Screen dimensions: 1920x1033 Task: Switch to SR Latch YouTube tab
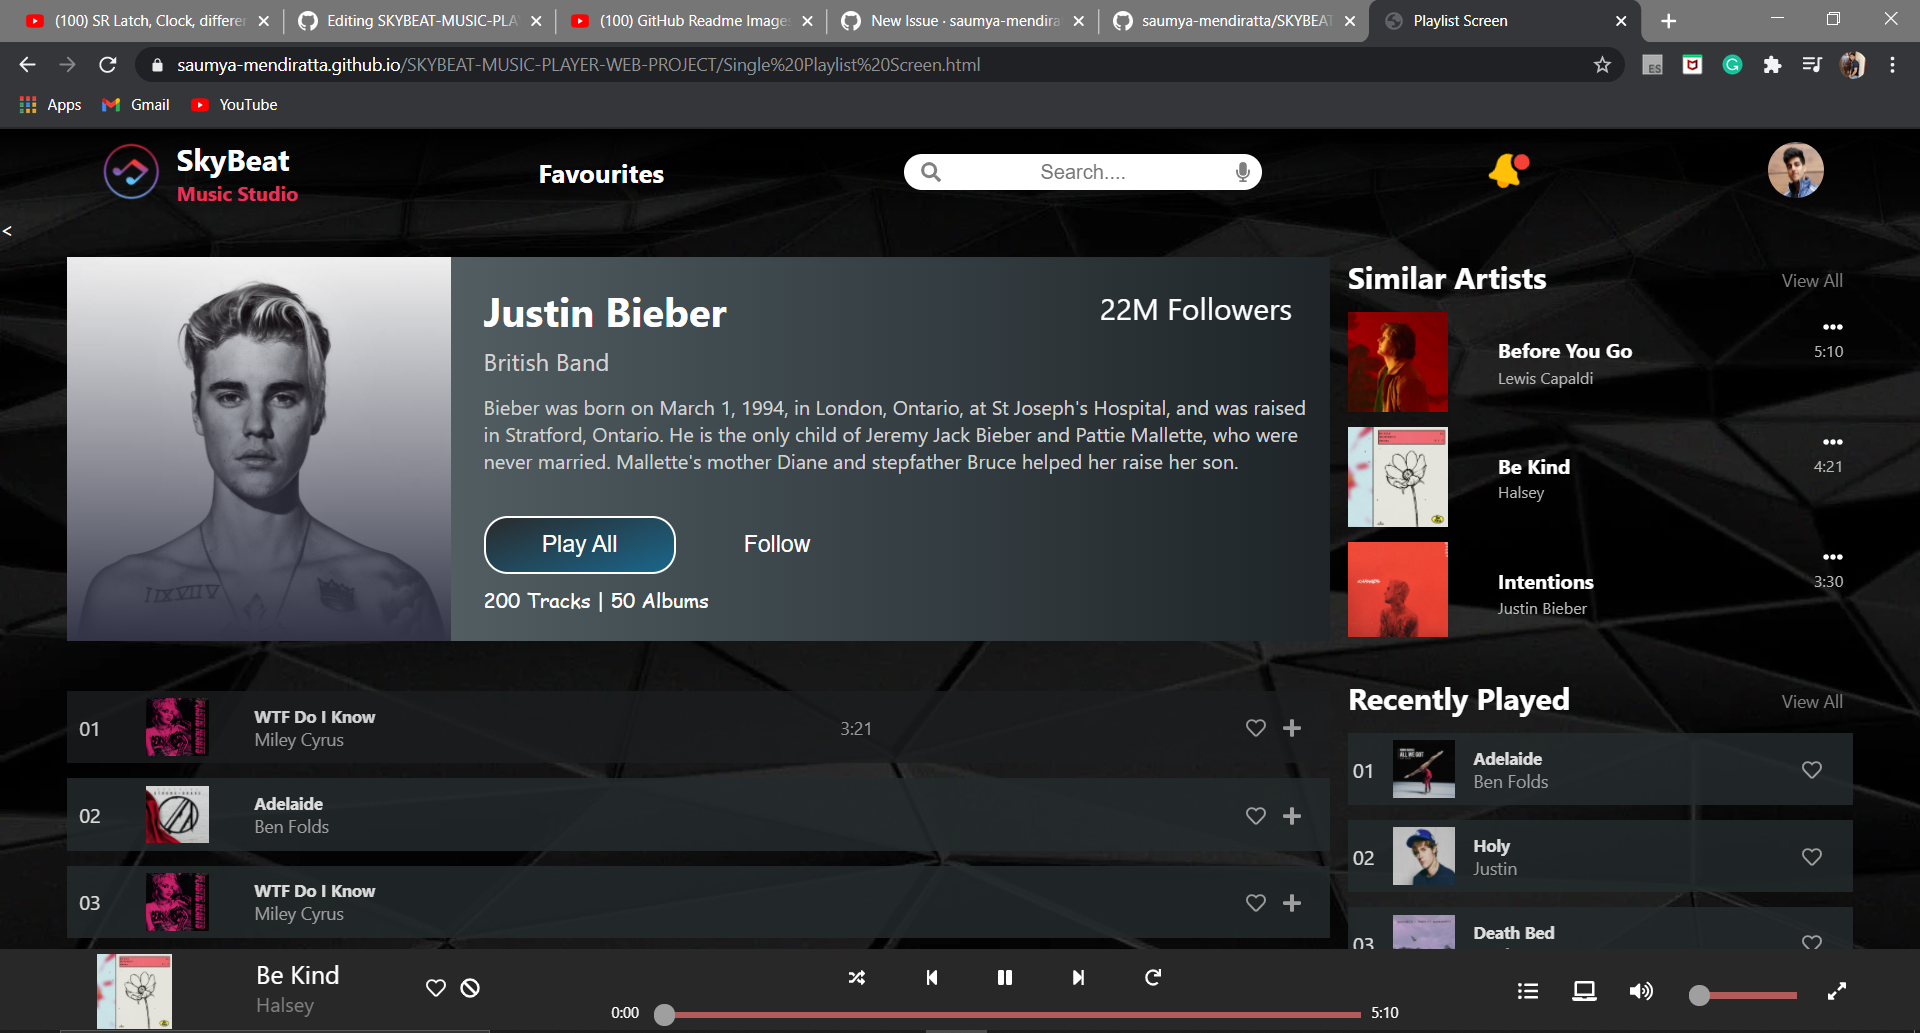[x=148, y=21]
